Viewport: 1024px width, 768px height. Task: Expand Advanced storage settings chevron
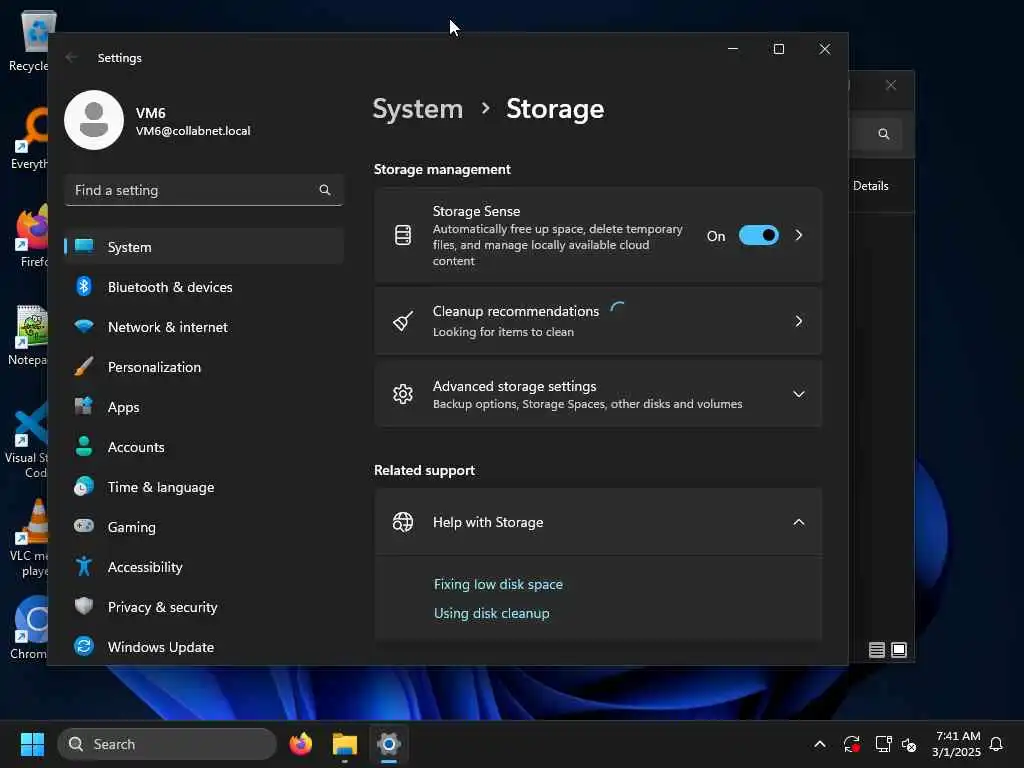point(799,394)
